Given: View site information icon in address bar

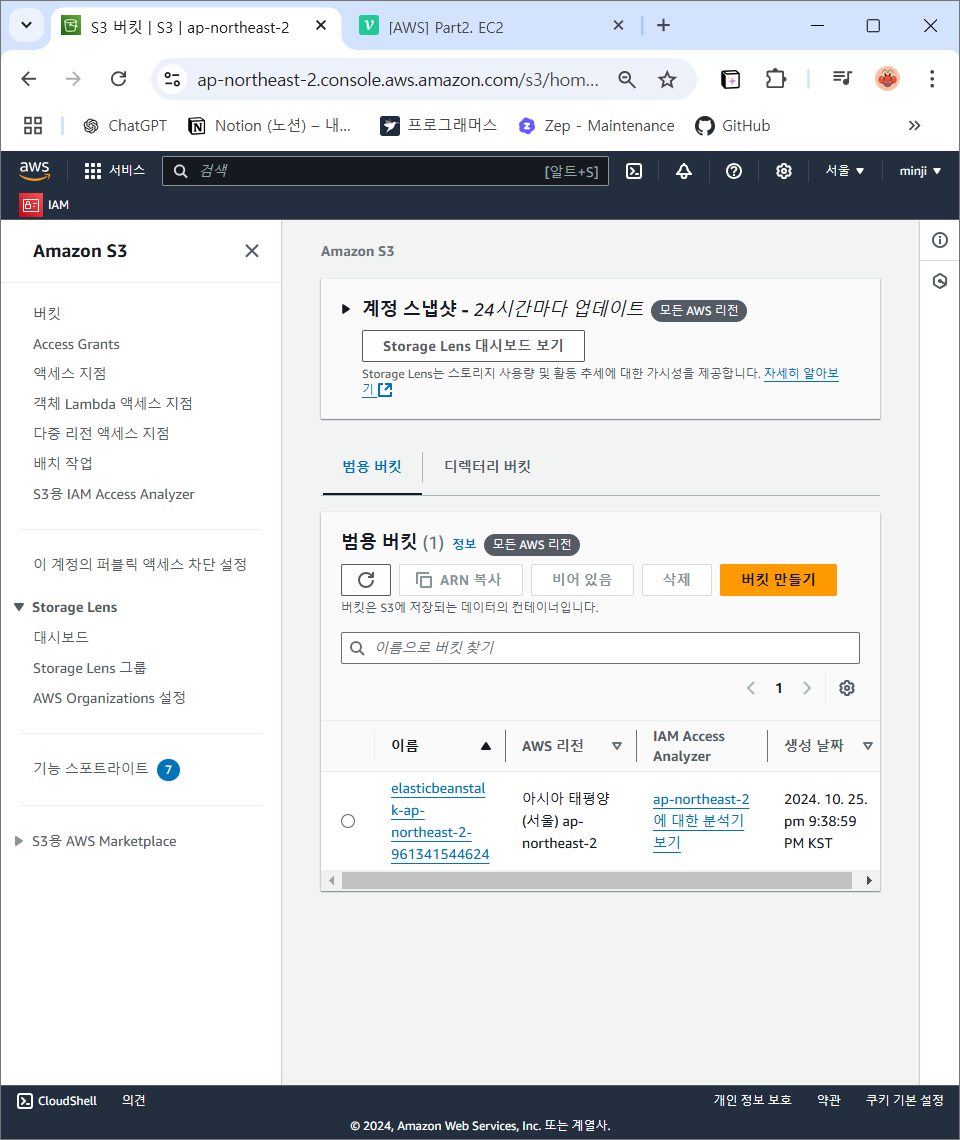Looking at the screenshot, I should point(172,79).
